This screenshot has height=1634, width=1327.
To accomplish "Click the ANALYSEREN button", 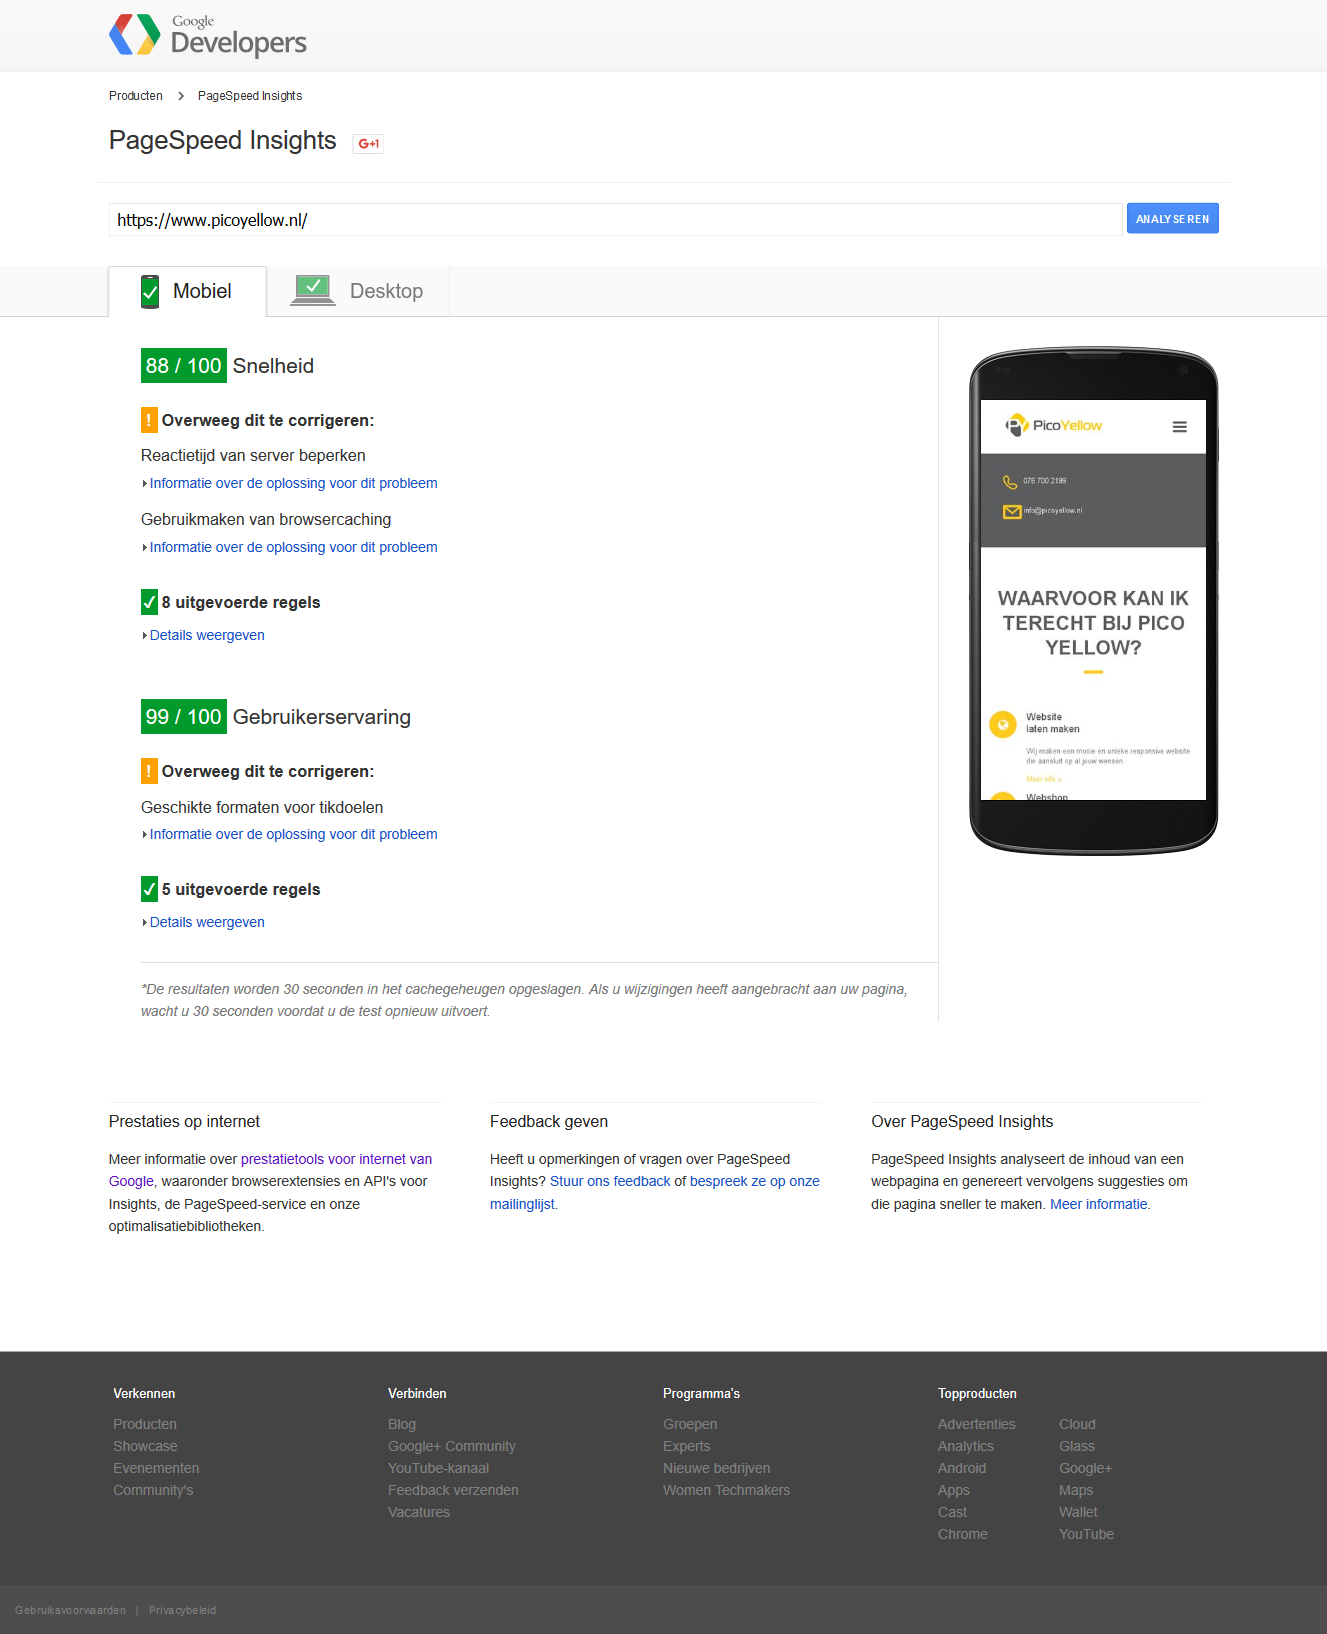I will [x=1172, y=219].
